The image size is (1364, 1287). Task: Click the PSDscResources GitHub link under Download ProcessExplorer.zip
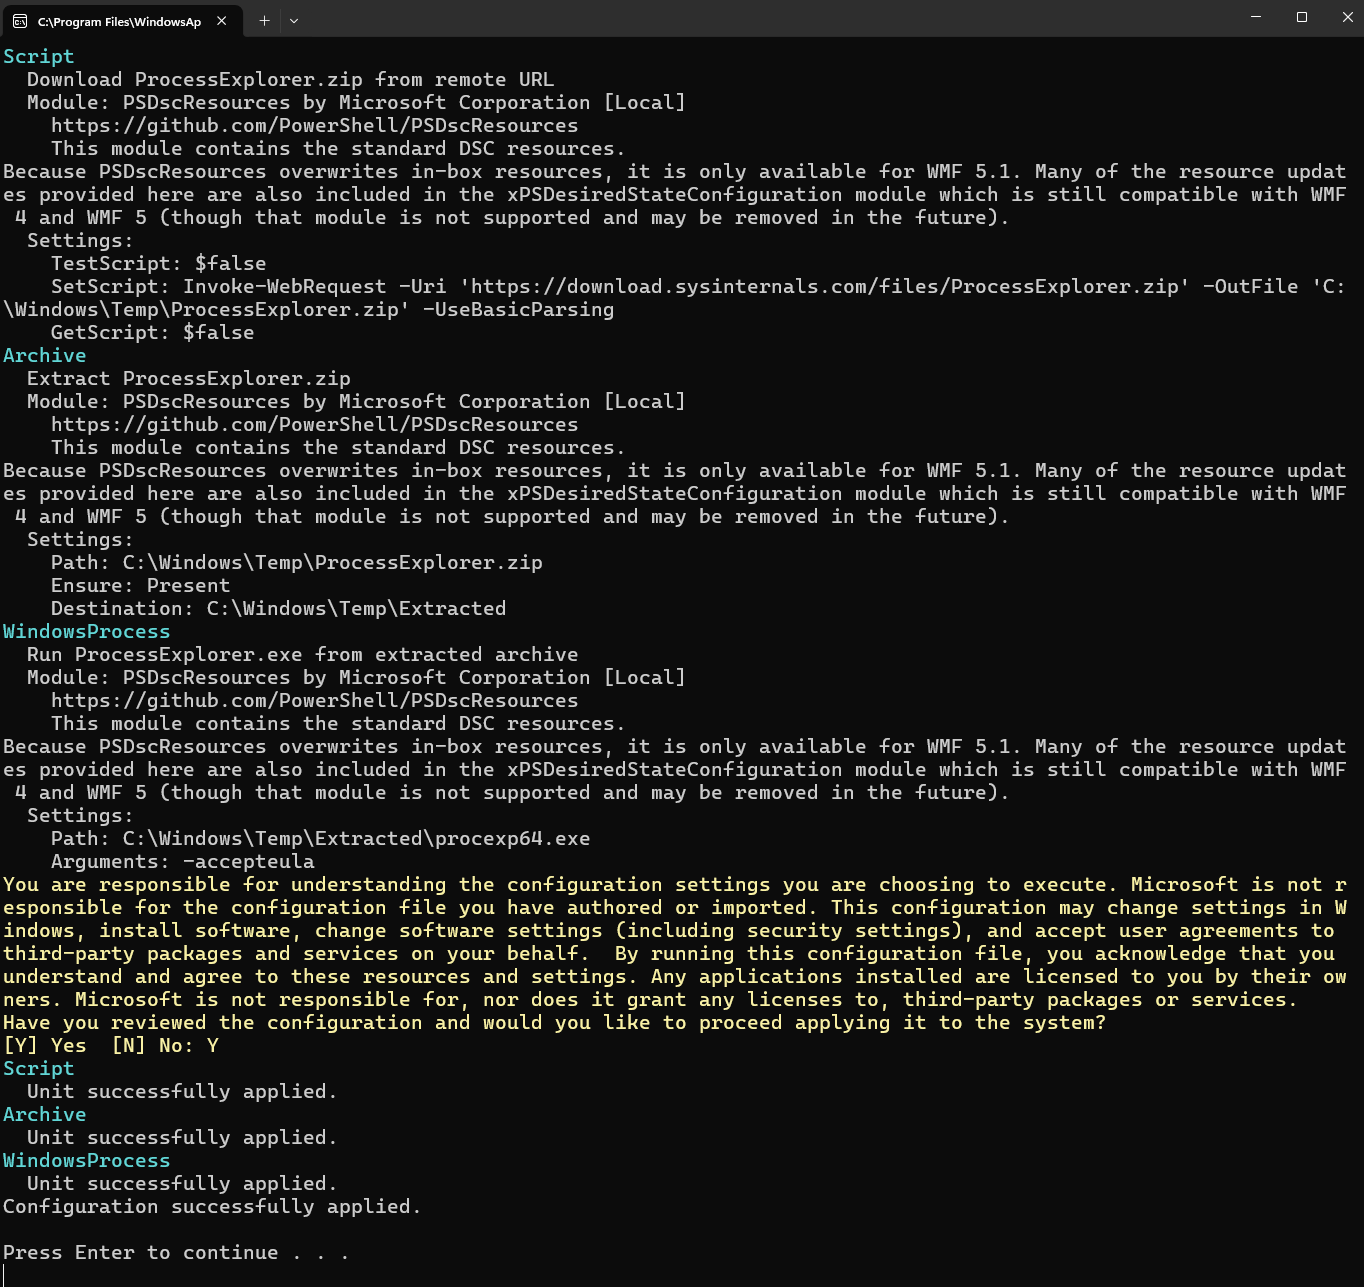[314, 126]
